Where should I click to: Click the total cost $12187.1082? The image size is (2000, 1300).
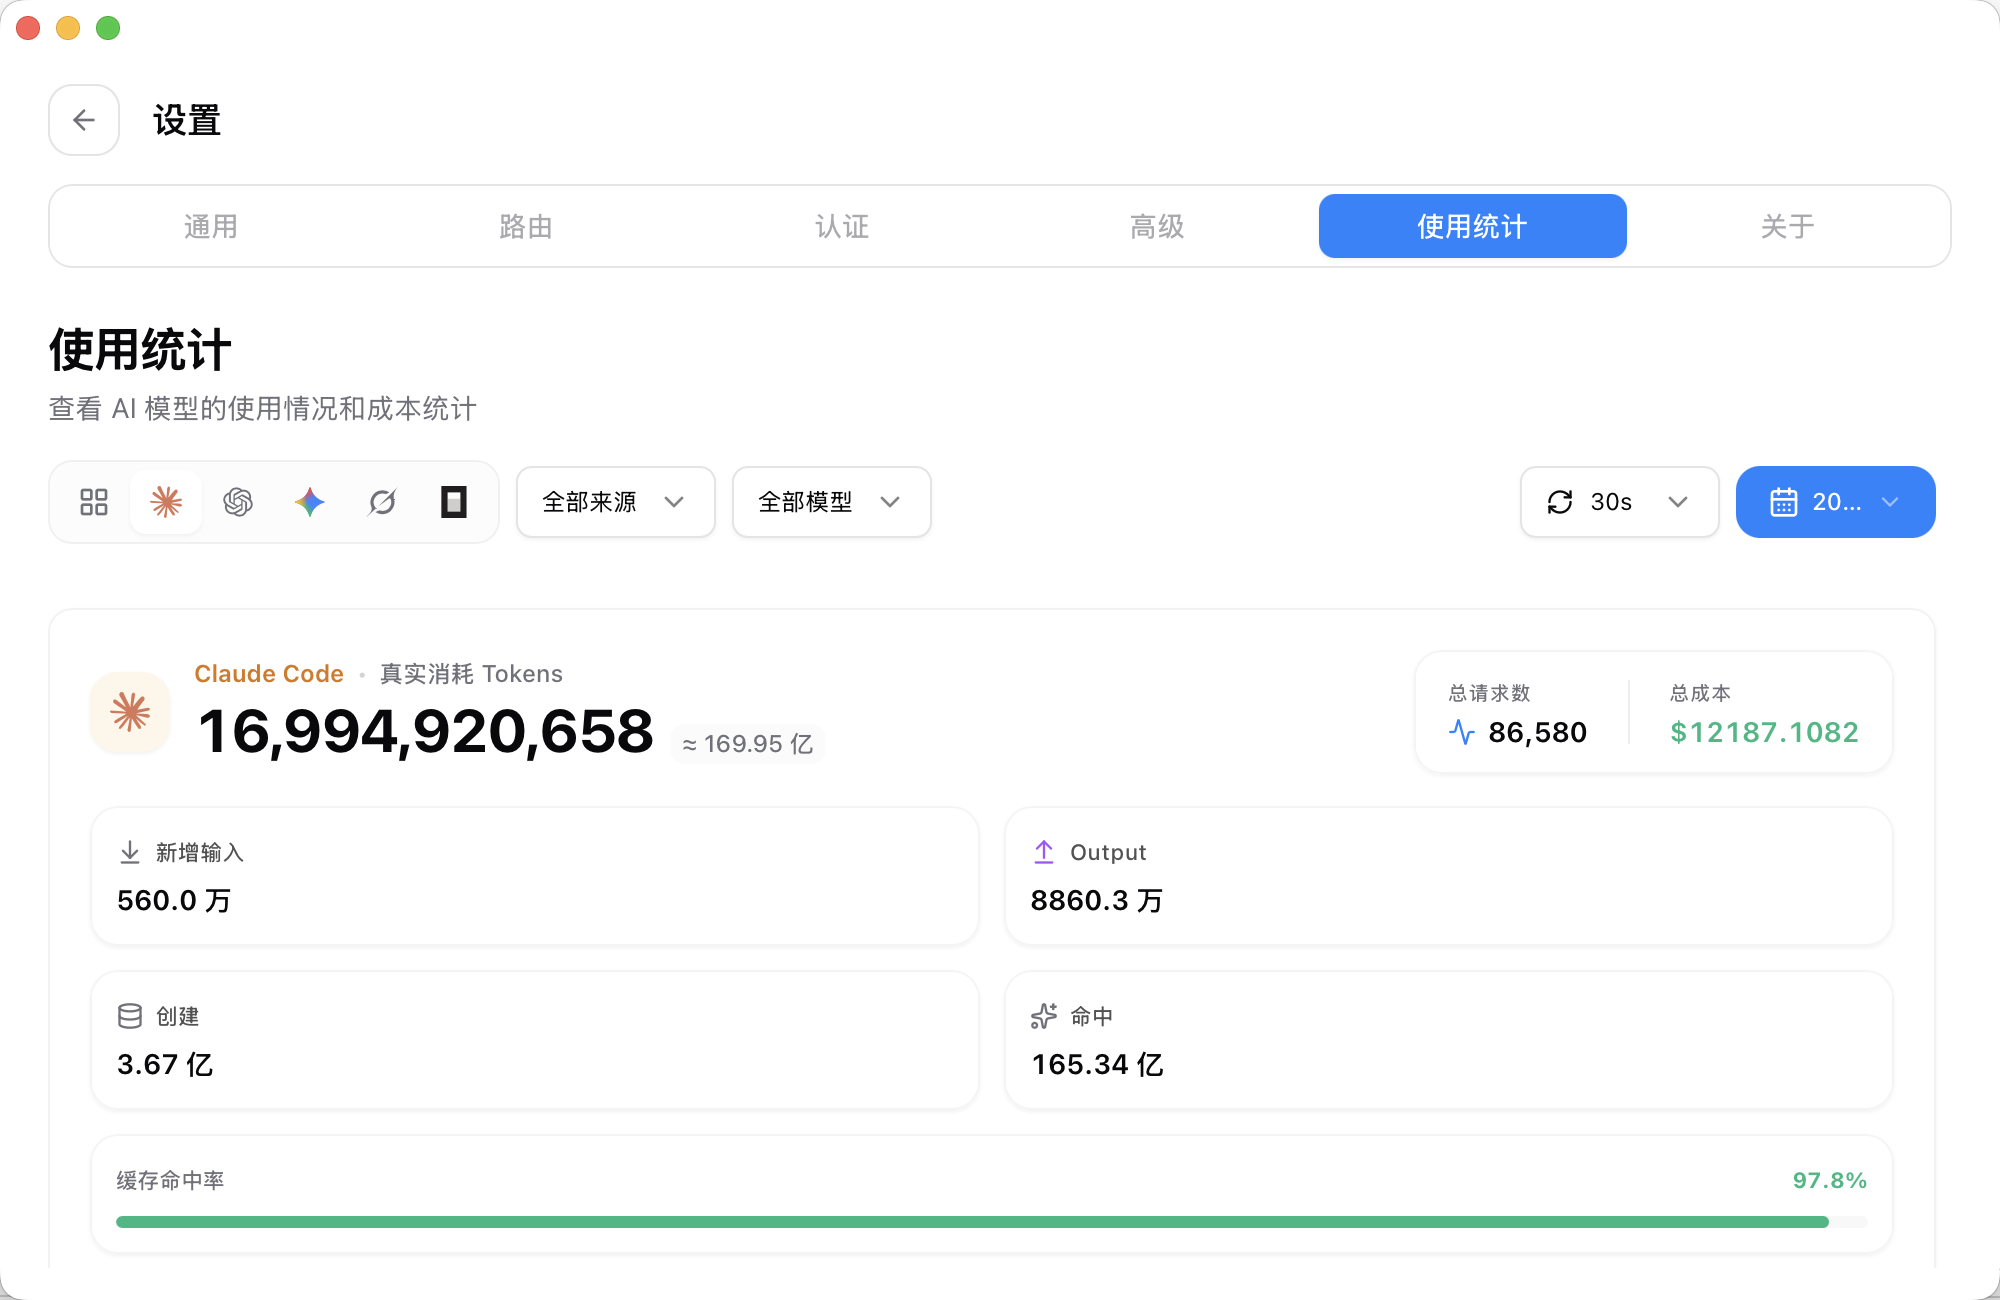coord(1764,733)
